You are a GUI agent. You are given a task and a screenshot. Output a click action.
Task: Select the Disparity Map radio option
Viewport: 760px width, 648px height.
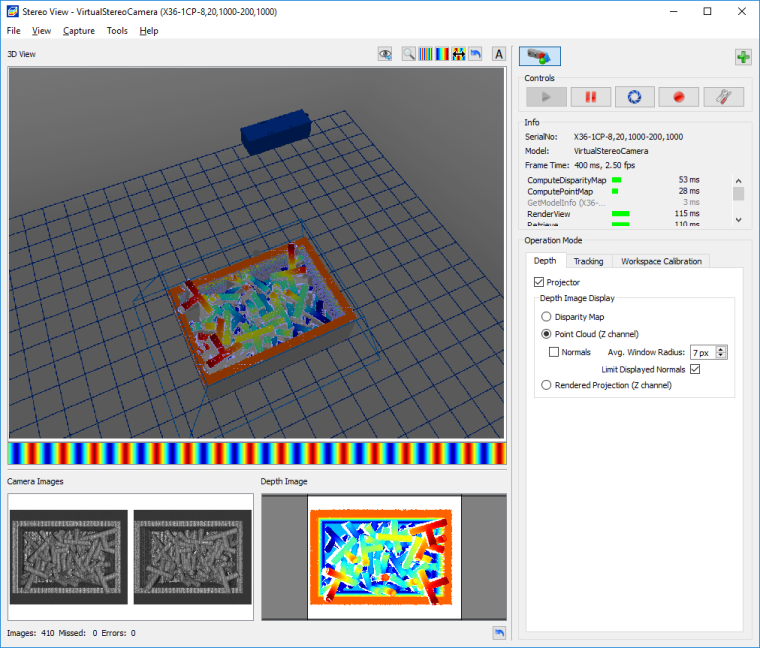pos(546,317)
